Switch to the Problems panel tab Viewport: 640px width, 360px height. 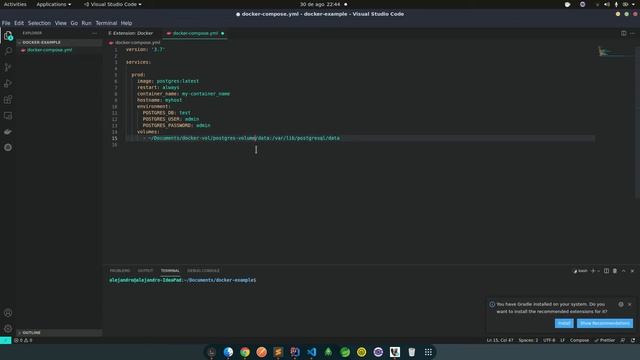[120, 271]
